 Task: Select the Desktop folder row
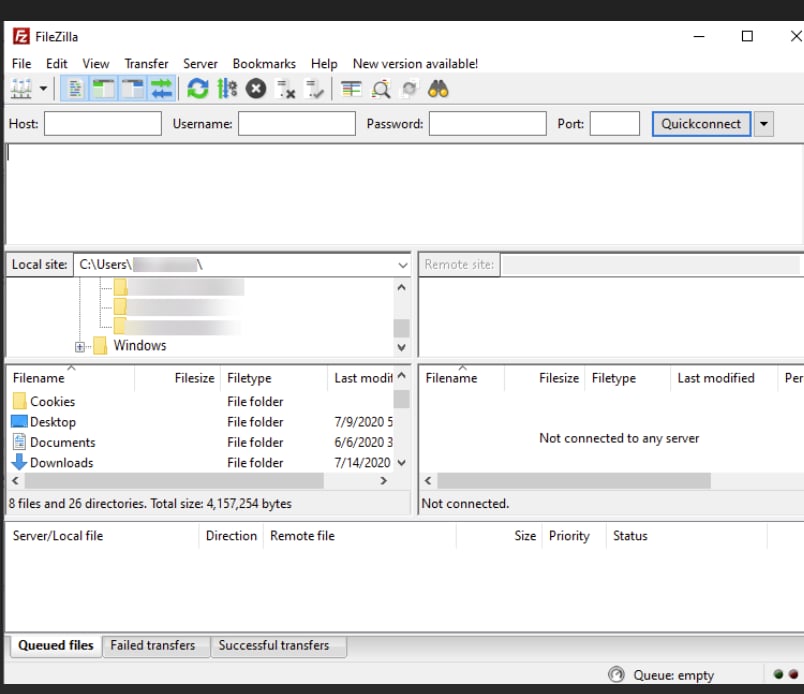[201, 422]
